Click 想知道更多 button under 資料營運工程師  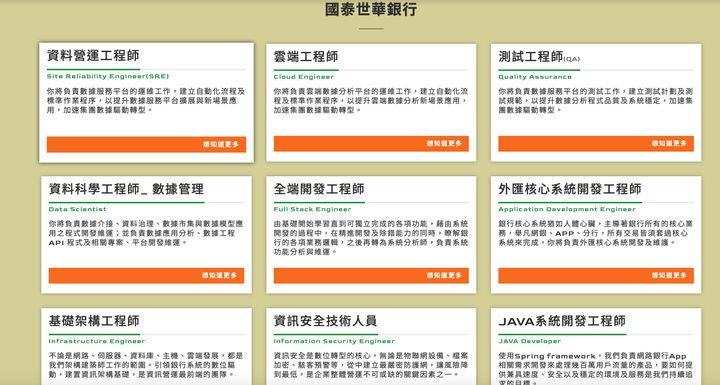pos(146,144)
